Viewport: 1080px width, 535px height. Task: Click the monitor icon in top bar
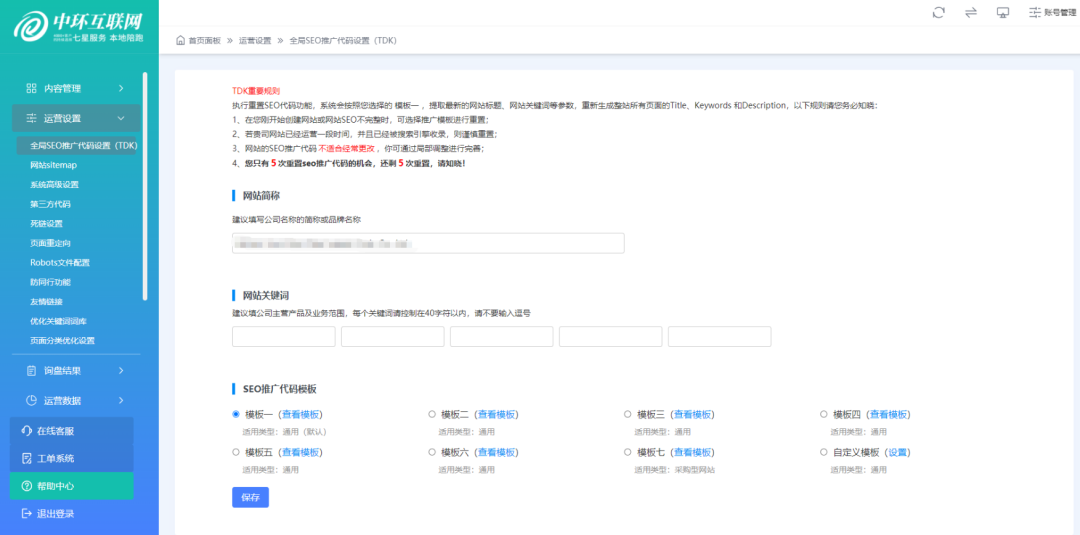click(1003, 12)
